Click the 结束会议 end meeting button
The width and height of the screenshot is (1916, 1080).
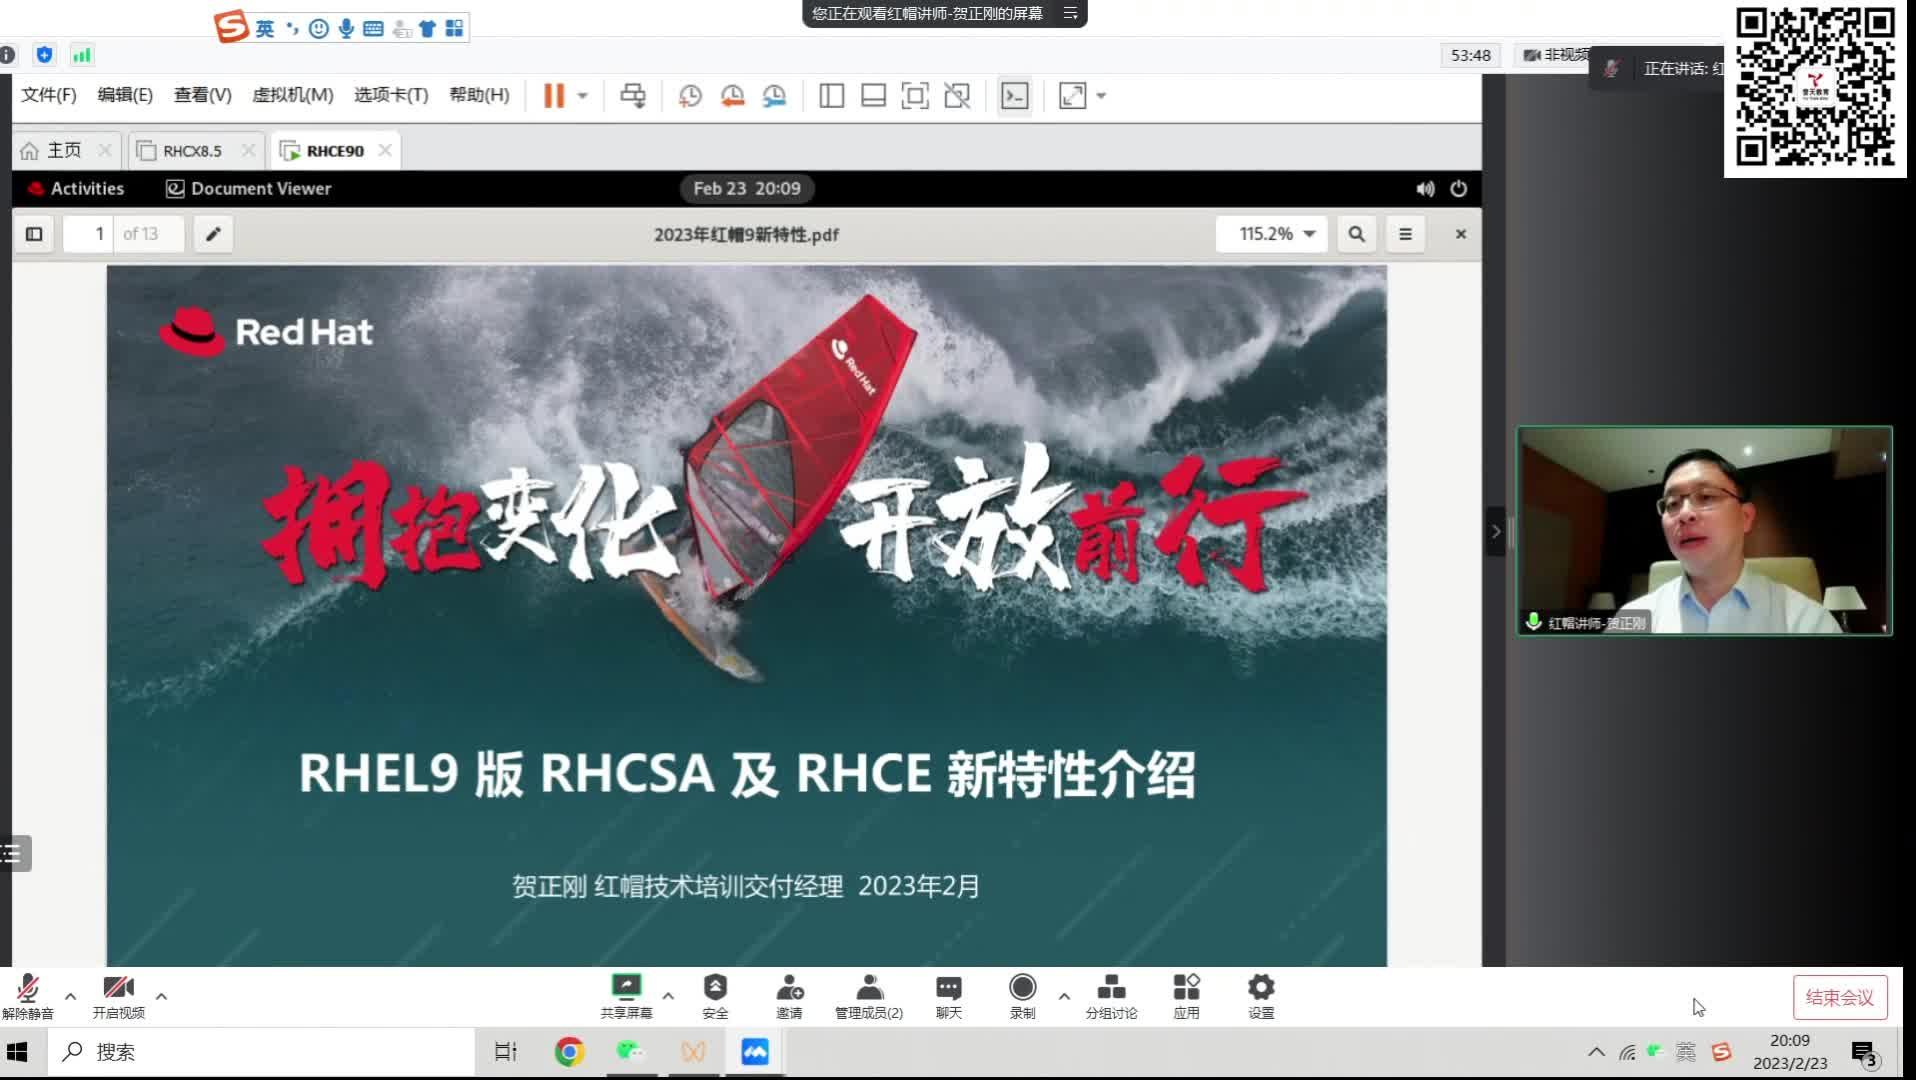[x=1840, y=997]
